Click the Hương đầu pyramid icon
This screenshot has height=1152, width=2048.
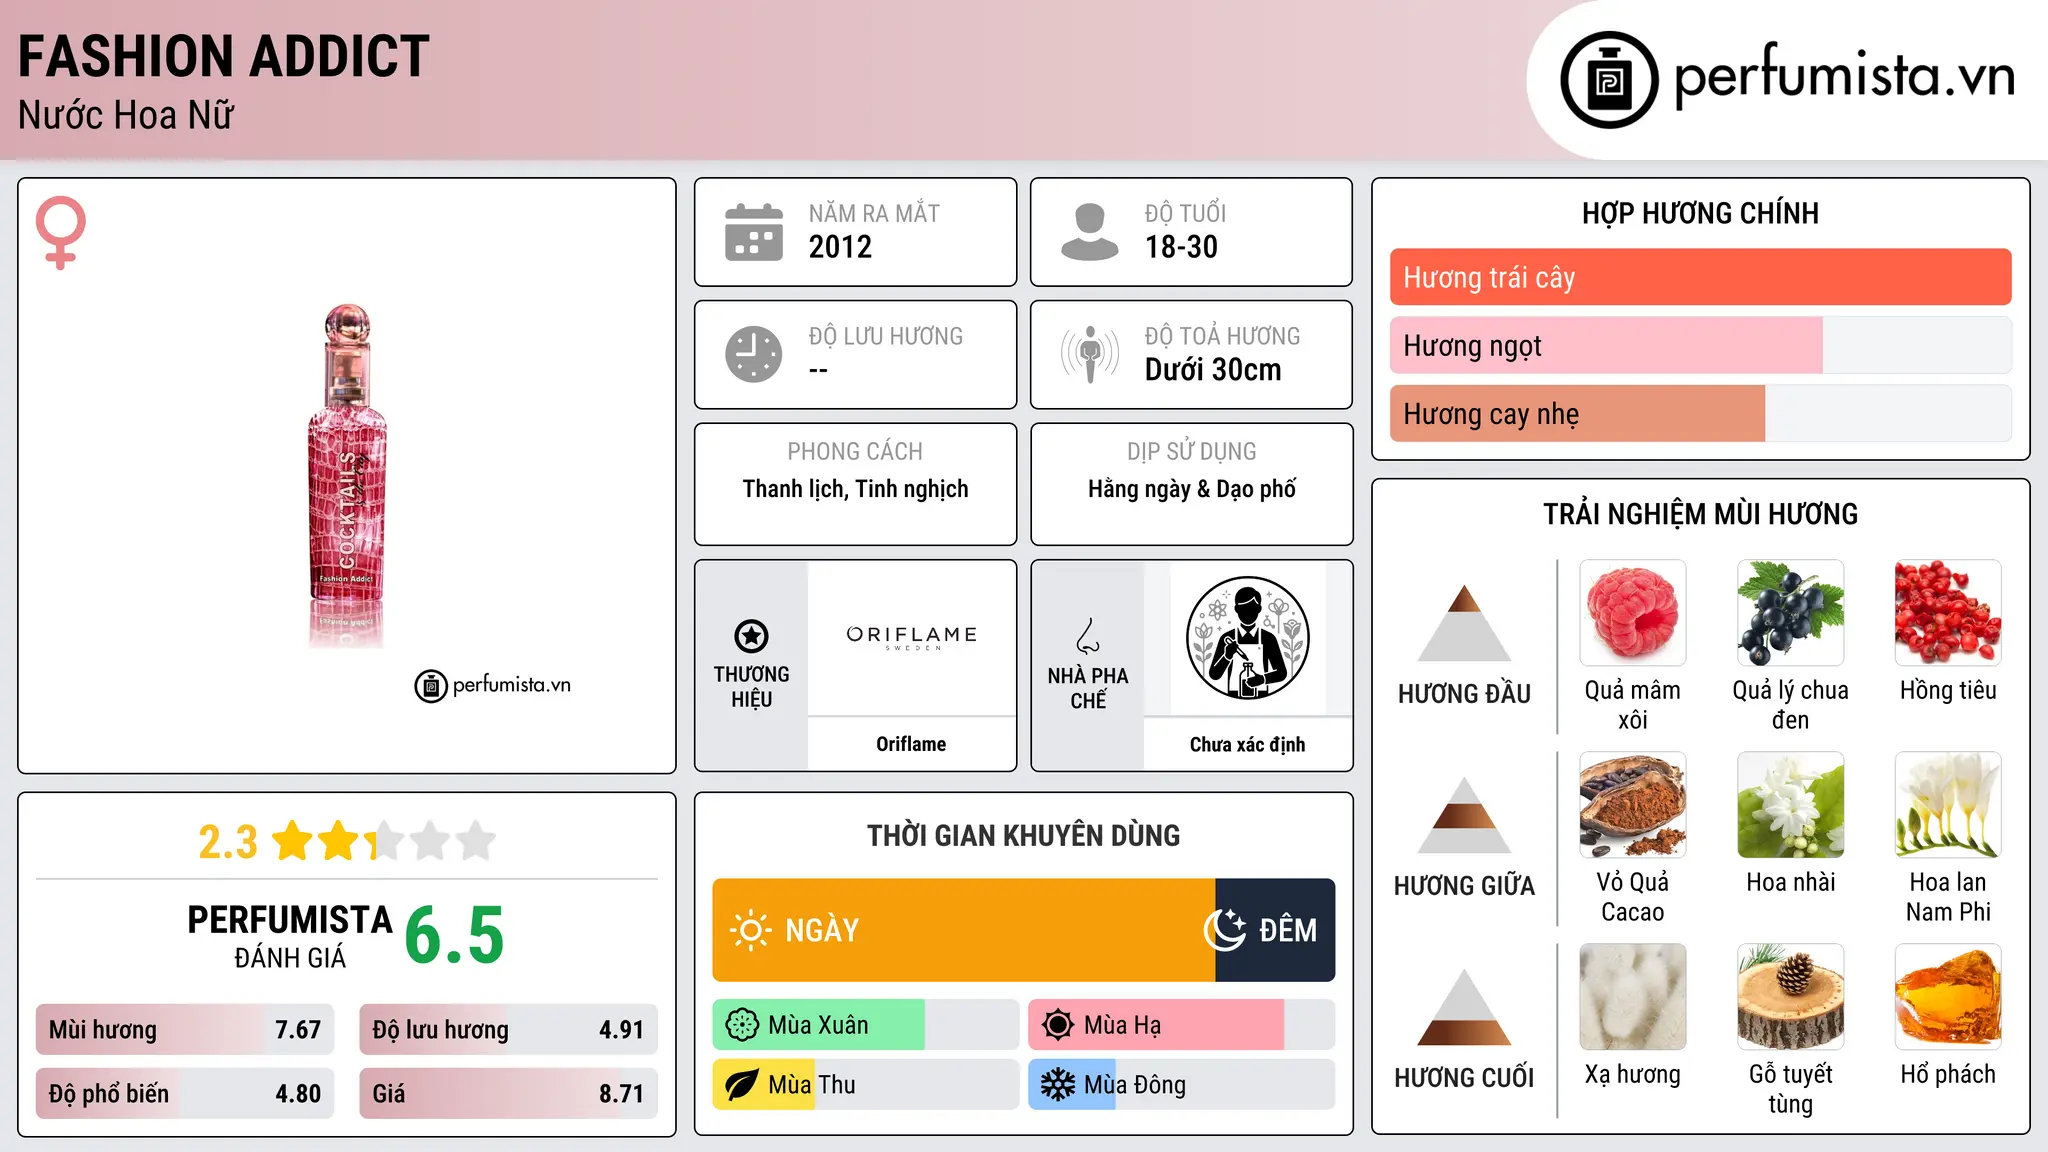click(x=1464, y=623)
